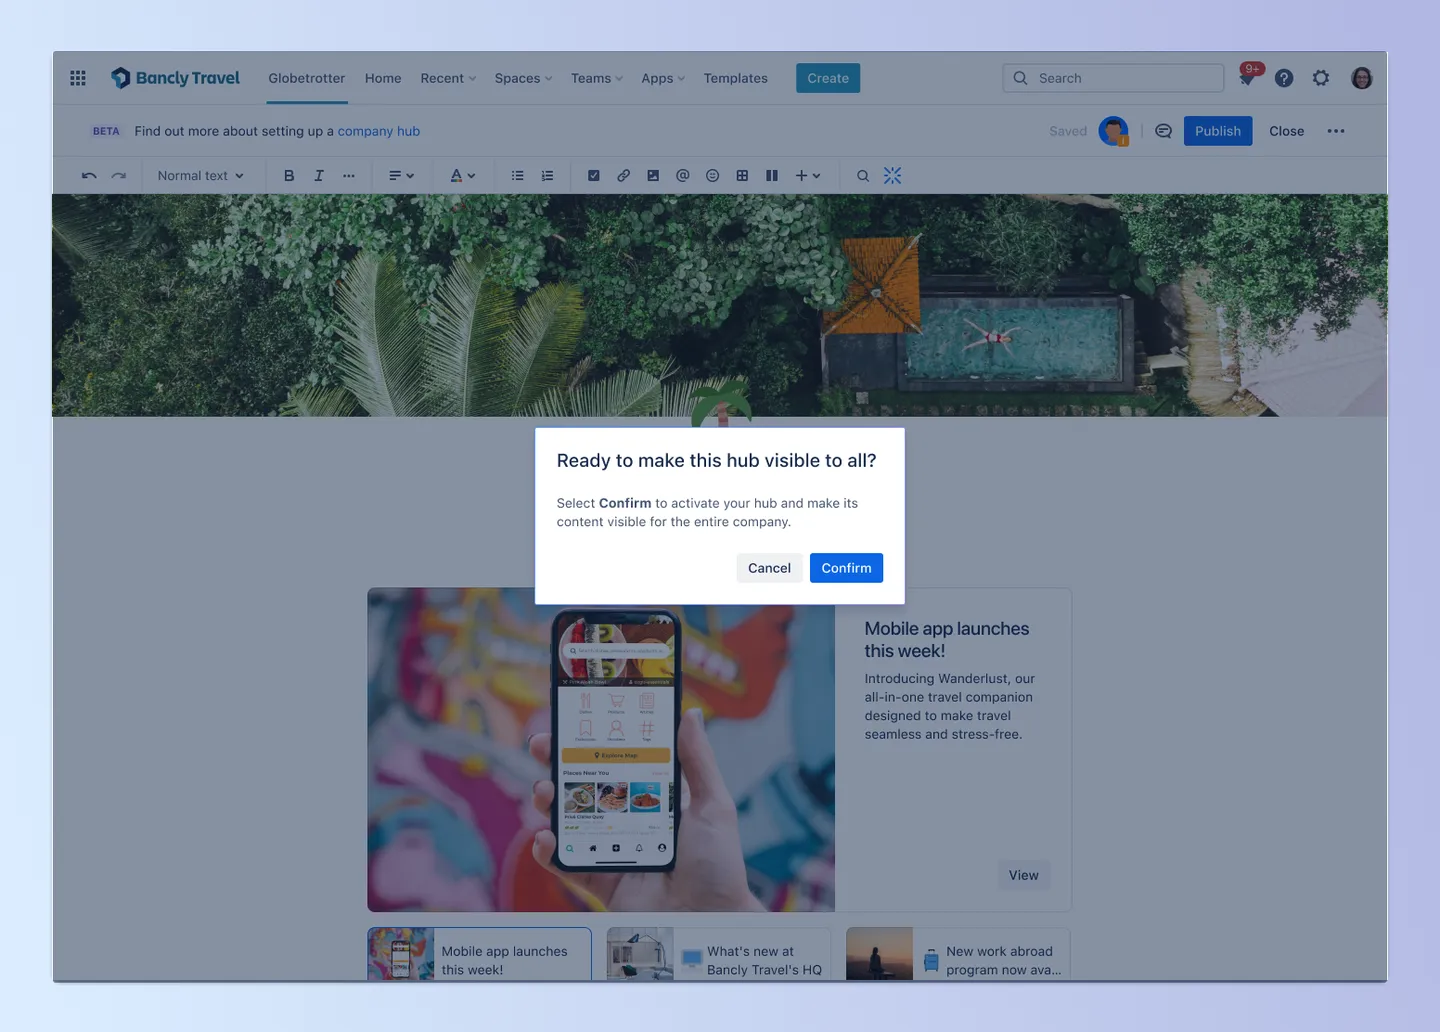Click the Publish button
1440x1032 pixels.
coord(1218,131)
